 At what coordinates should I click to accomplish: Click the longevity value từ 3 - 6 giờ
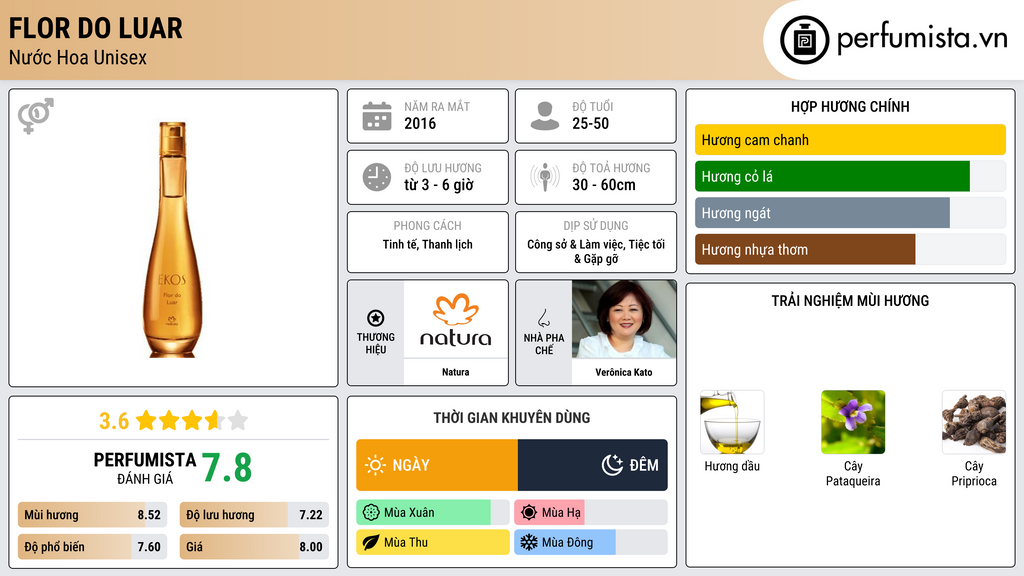click(x=439, y=185)
